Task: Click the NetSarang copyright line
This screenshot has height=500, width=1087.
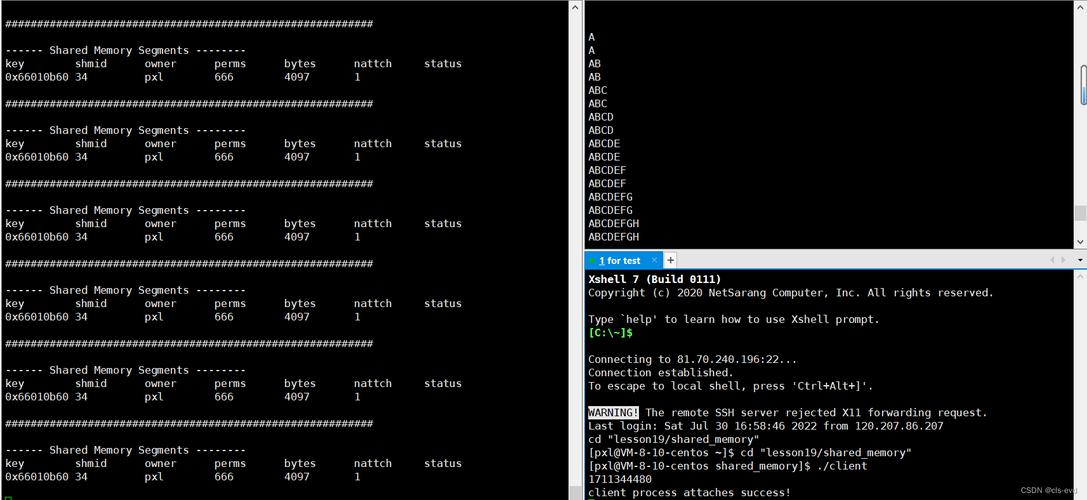Action: 790,293
